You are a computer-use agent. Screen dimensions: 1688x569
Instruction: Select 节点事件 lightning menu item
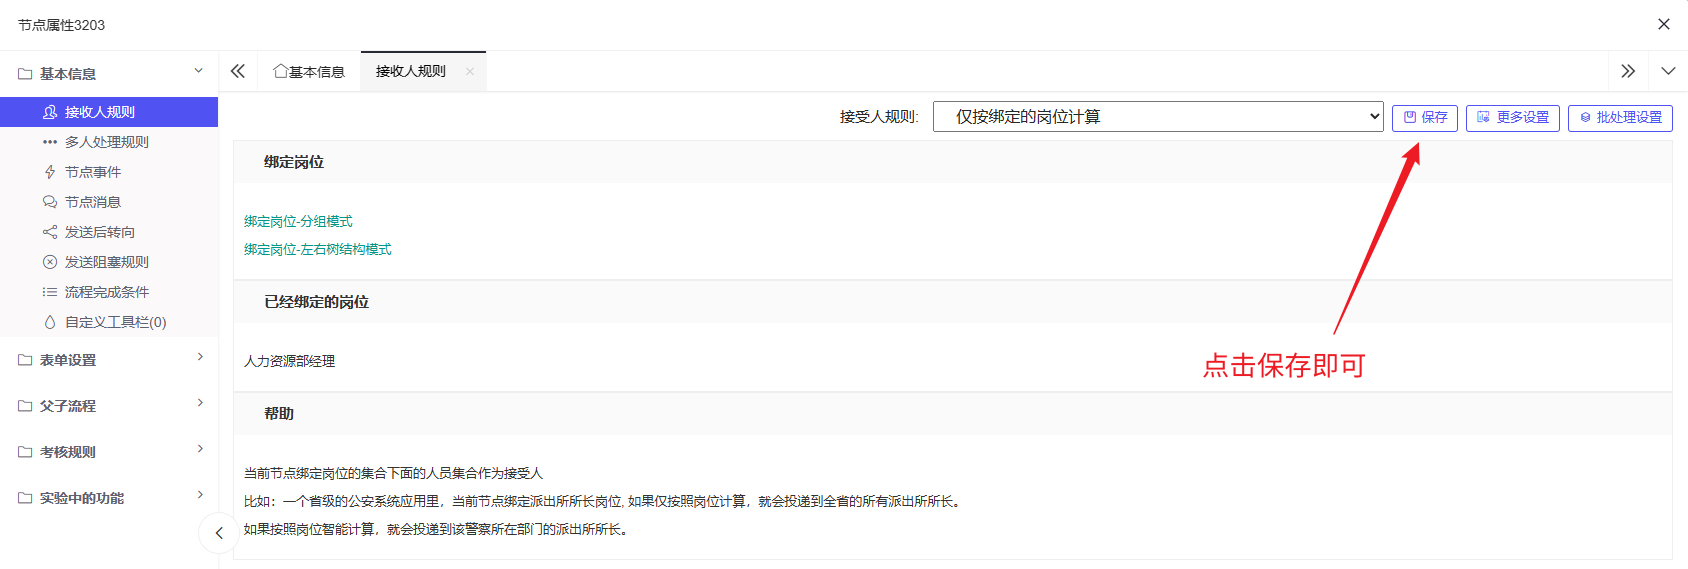pos(92,172)
